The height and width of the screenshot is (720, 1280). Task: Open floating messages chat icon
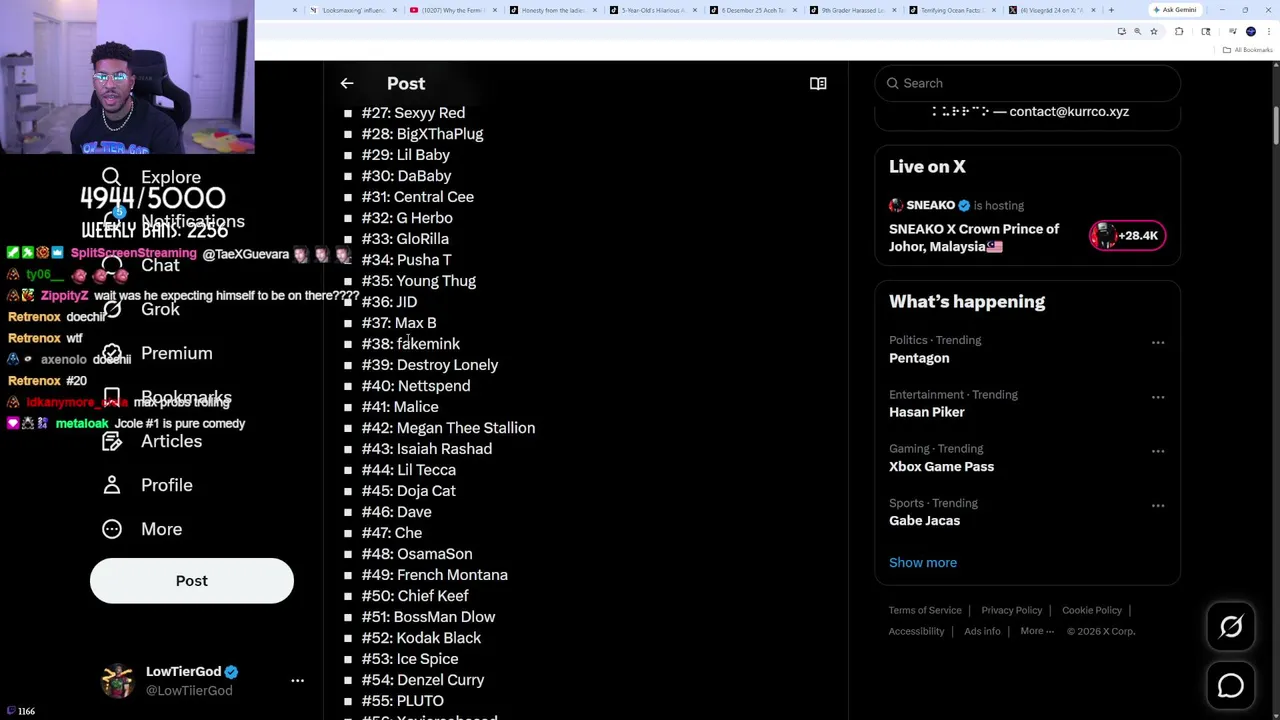pyautogui.click(x=1231, y=685)
